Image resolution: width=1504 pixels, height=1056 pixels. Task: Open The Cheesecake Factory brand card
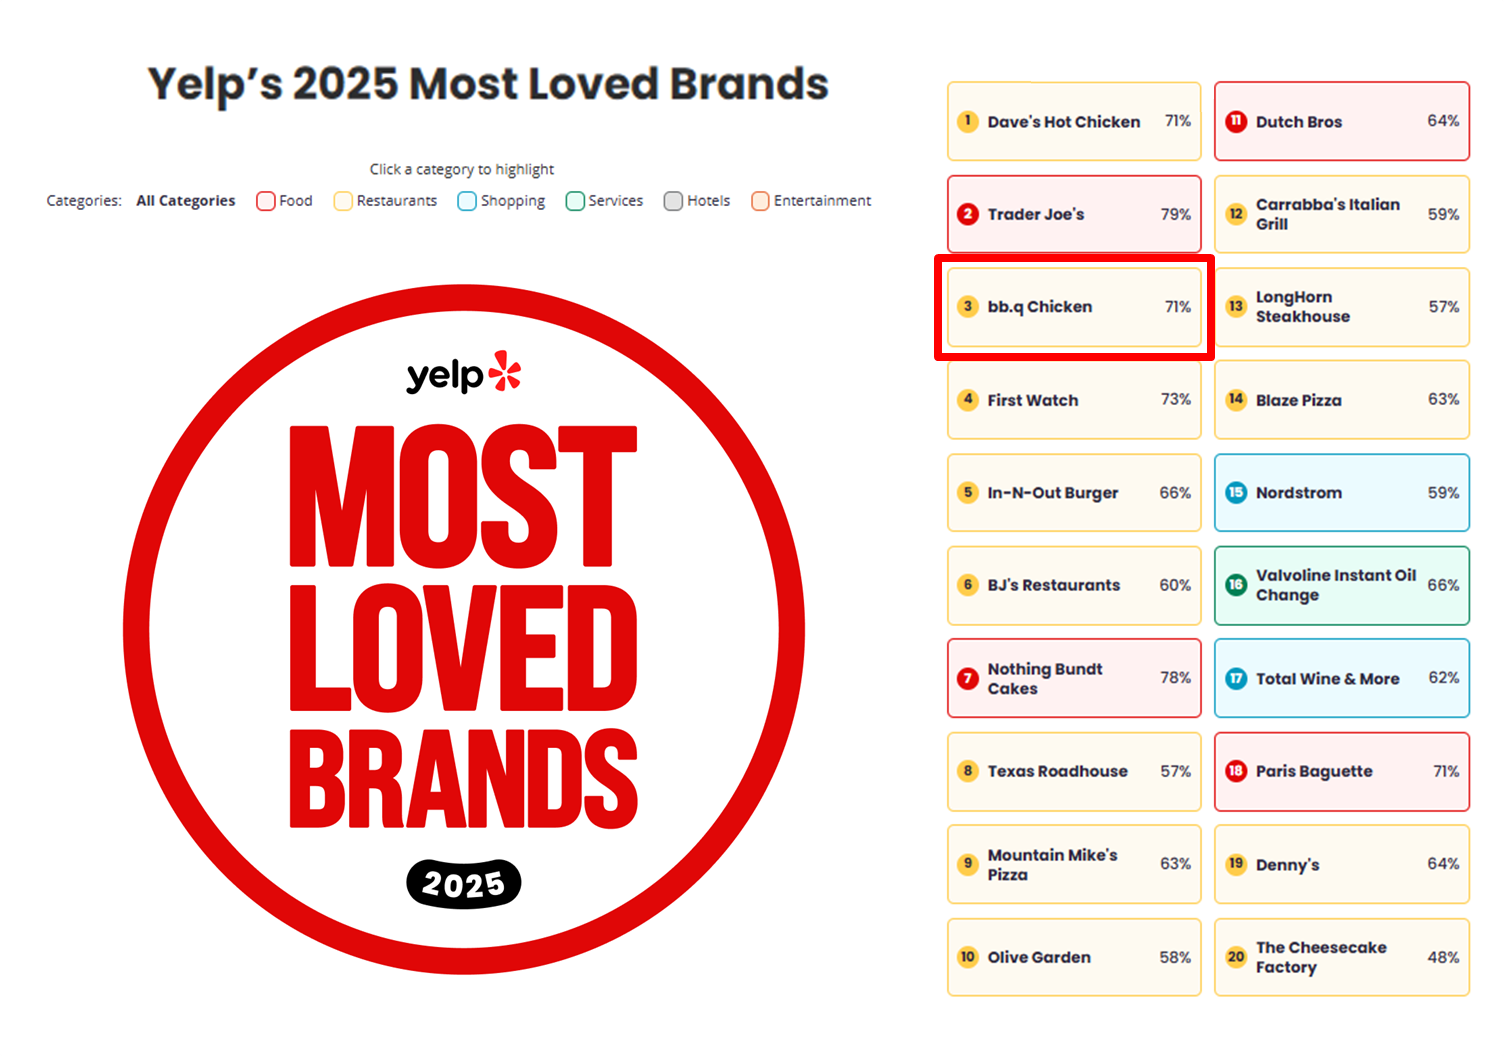(x=1342, y=957)
